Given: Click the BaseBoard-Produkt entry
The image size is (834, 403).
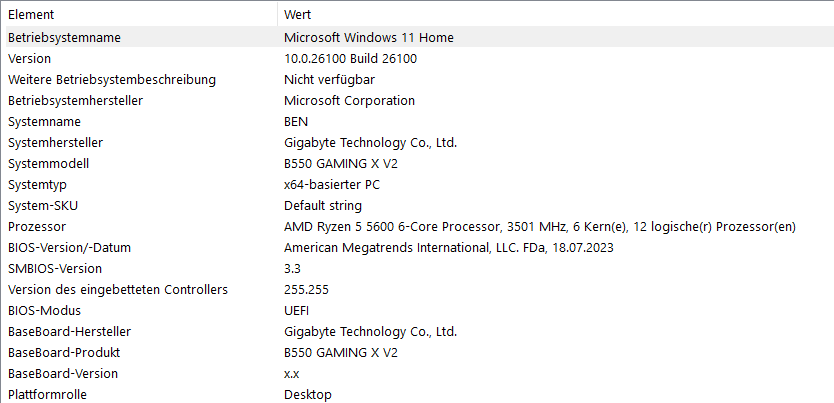Looking at the screenshot, I should [x=63, y=352].
